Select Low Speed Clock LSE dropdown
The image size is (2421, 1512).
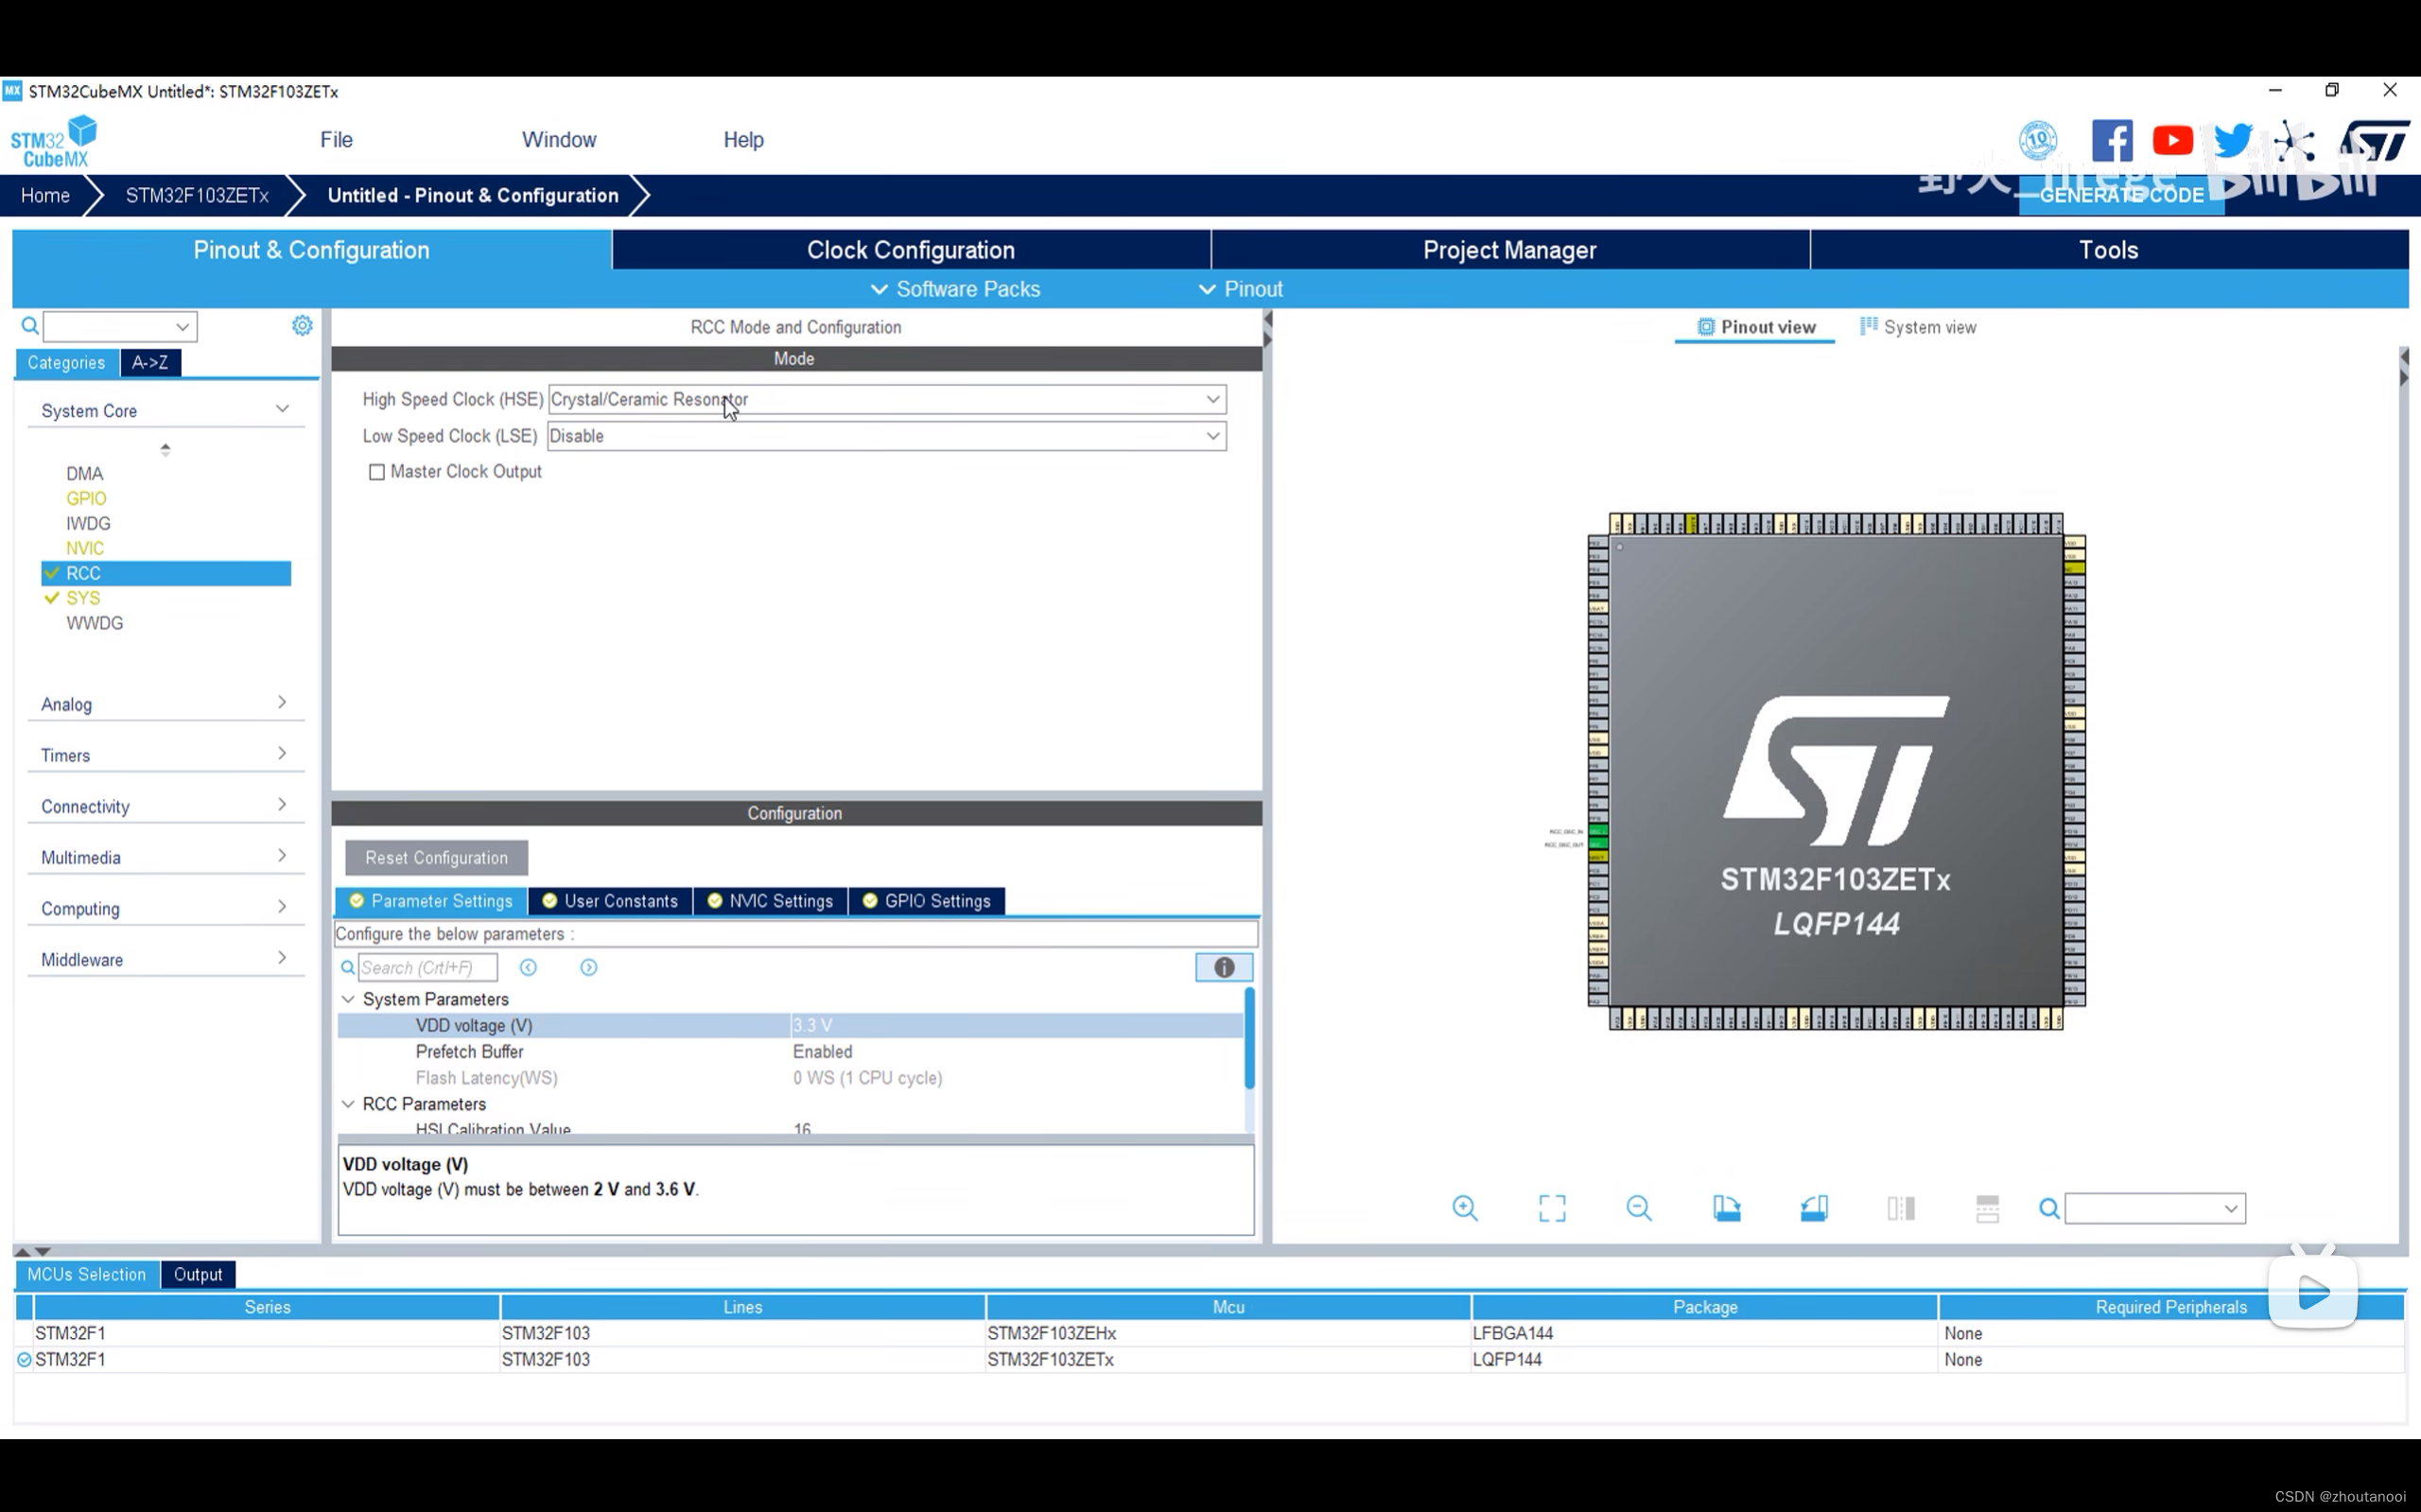[886, 436]
